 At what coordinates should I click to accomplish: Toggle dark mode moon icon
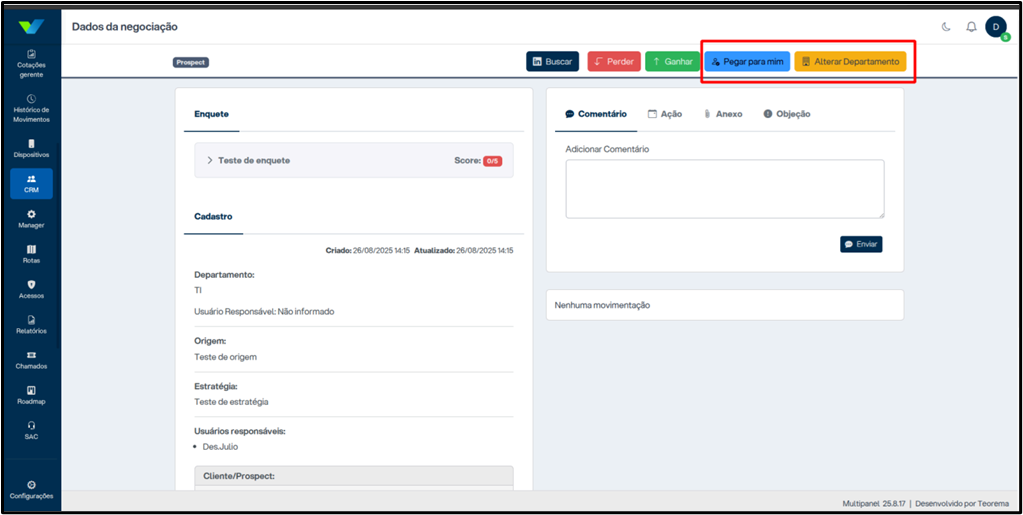pyautogui.click(x=946, y=27)
